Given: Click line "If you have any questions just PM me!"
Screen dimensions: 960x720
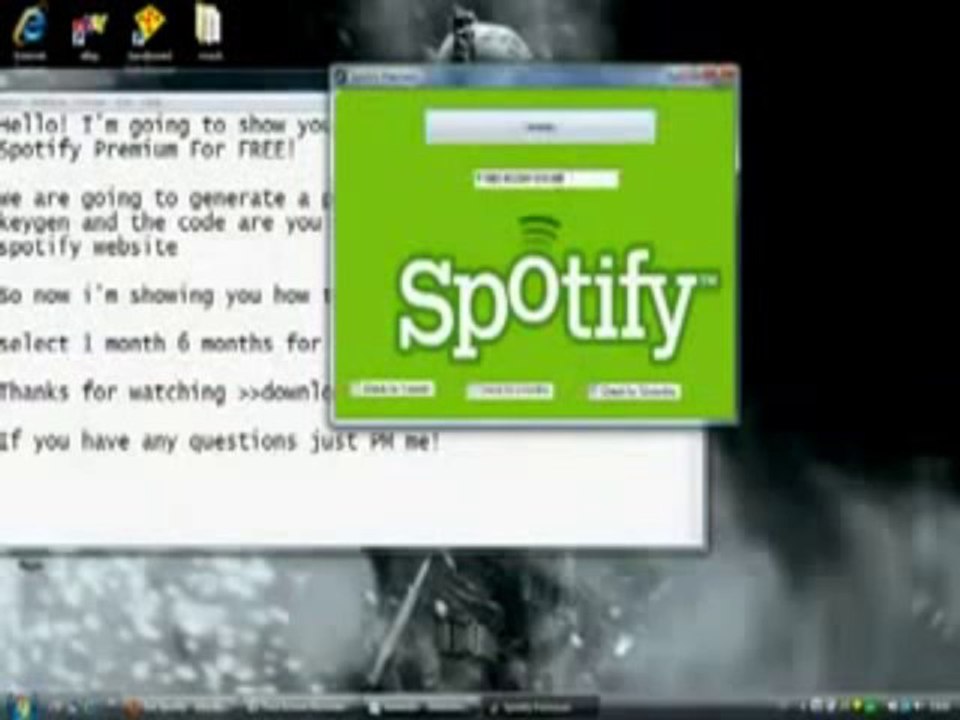Looking at the screenshot, I should pyautogui.click(x=220, y=441).
